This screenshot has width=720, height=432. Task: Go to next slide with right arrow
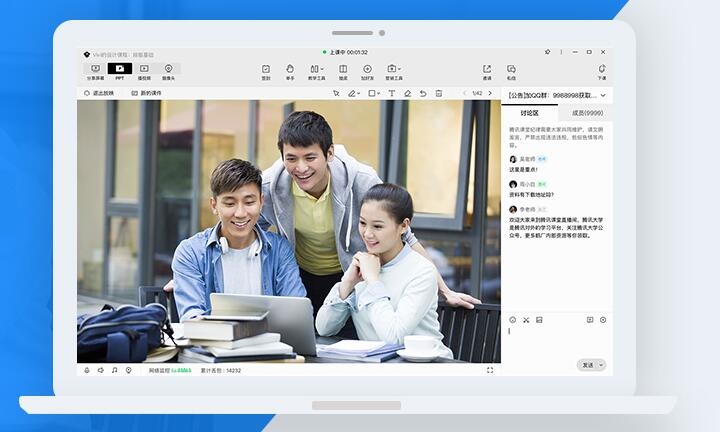pyautogui.click(x=492, y=93)
